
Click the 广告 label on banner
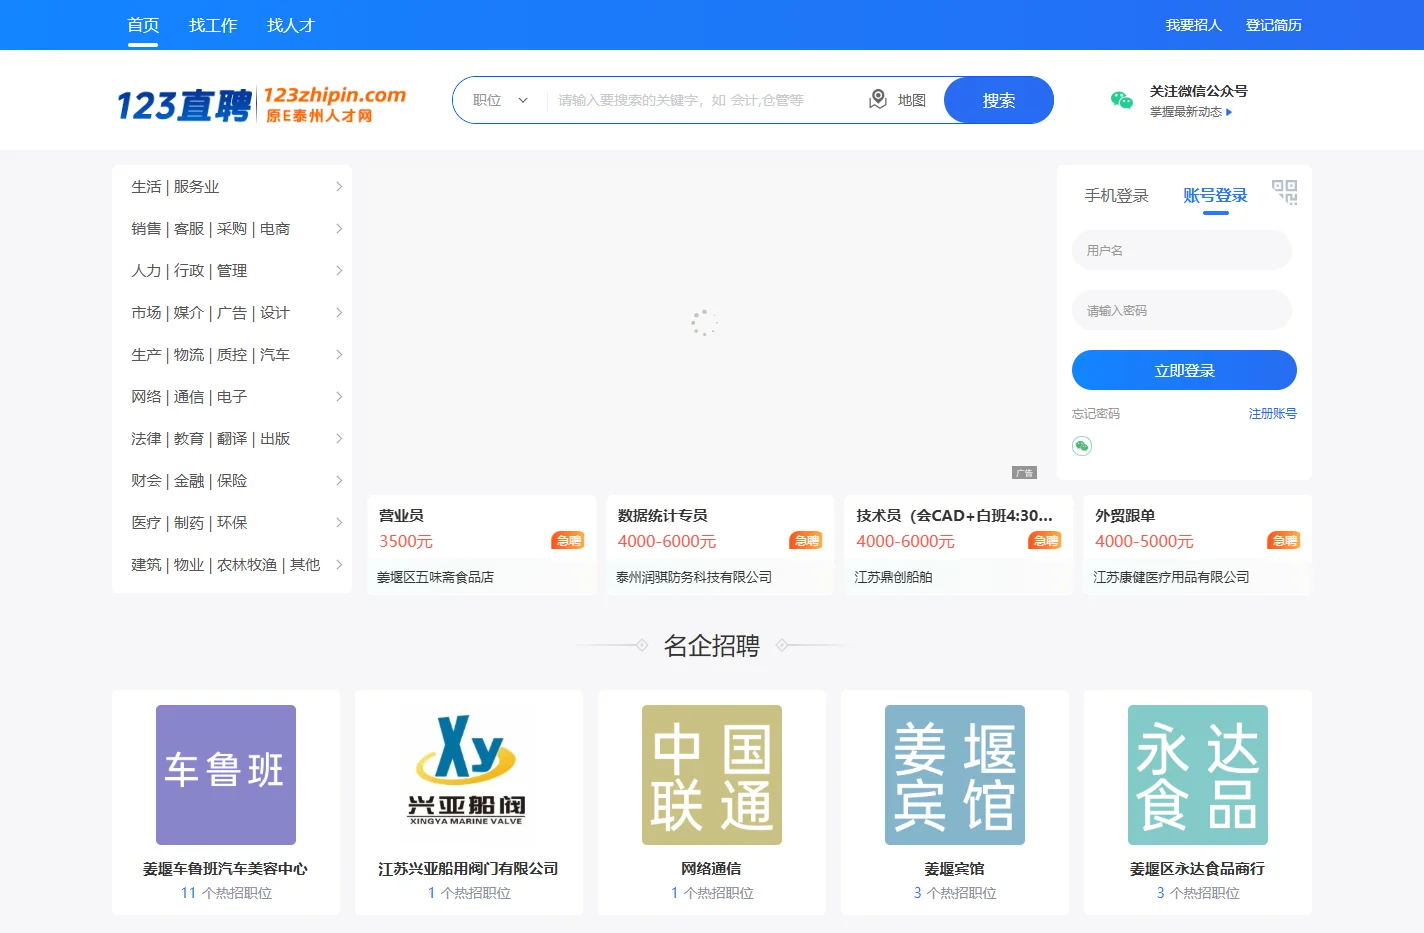tap(1024, 473)
